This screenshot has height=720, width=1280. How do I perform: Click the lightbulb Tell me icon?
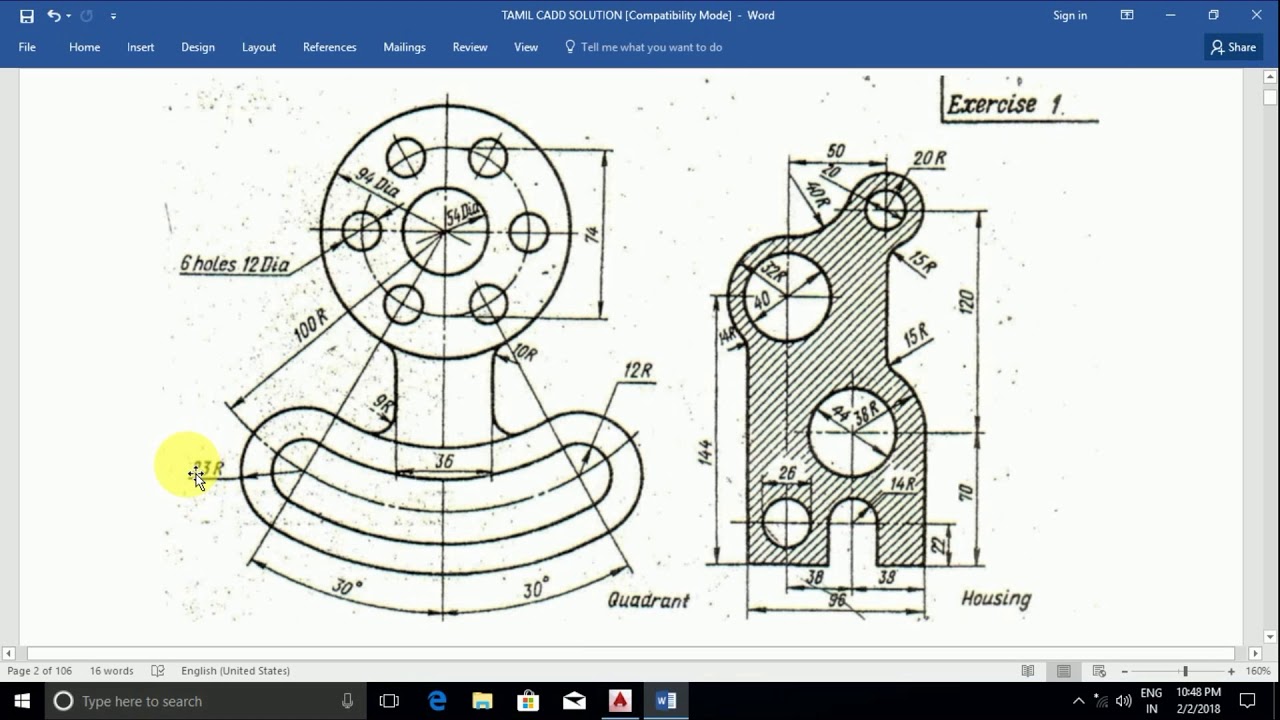point(570,46)
